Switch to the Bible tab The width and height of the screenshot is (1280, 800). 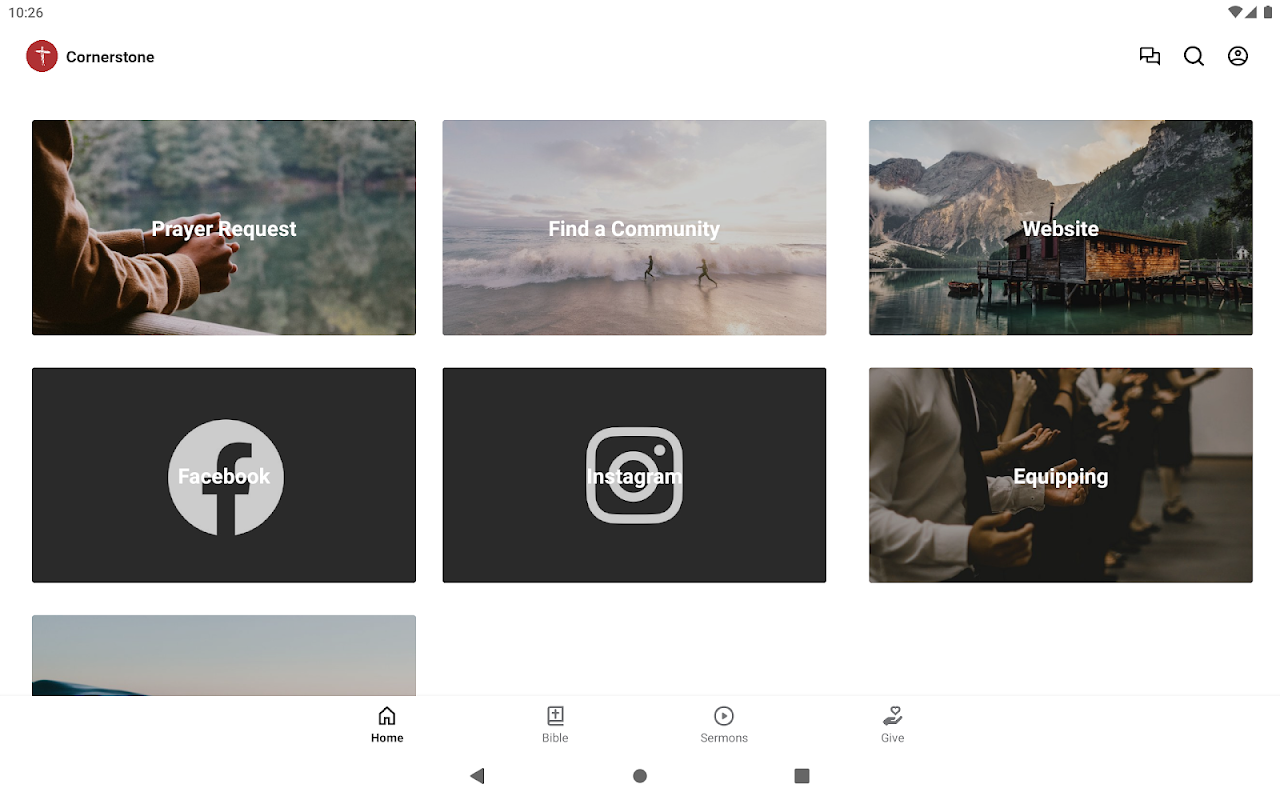(x=555, y=724)
